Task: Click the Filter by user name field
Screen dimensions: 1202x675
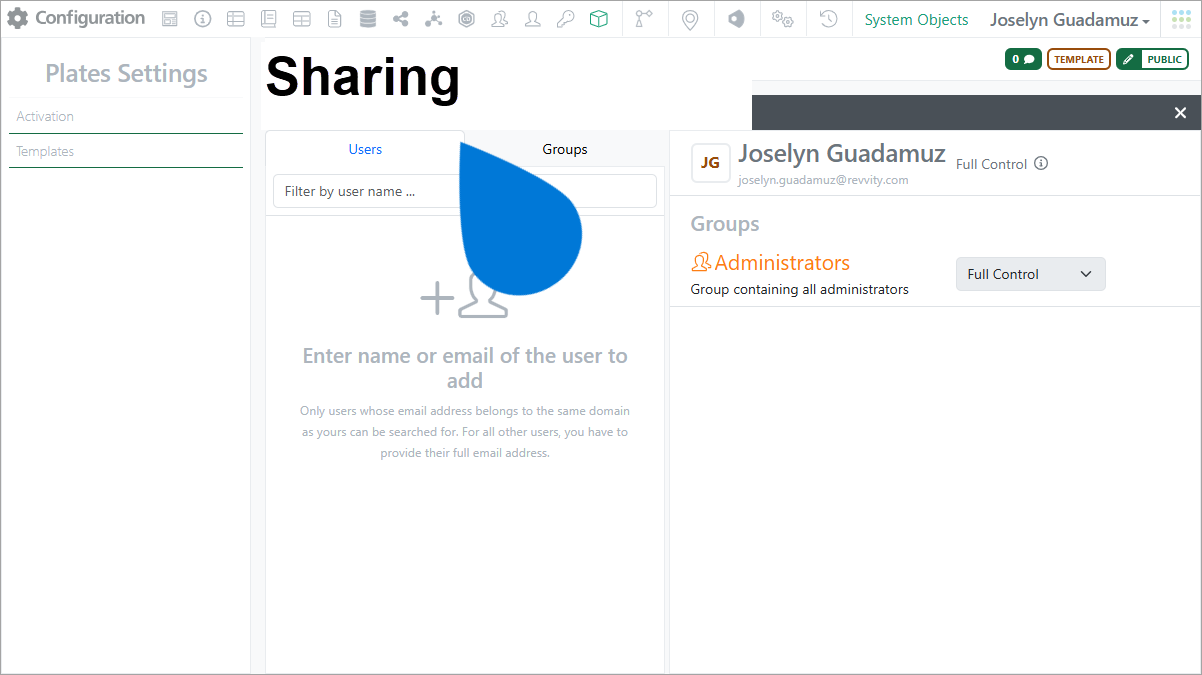Action: (465, 191)
